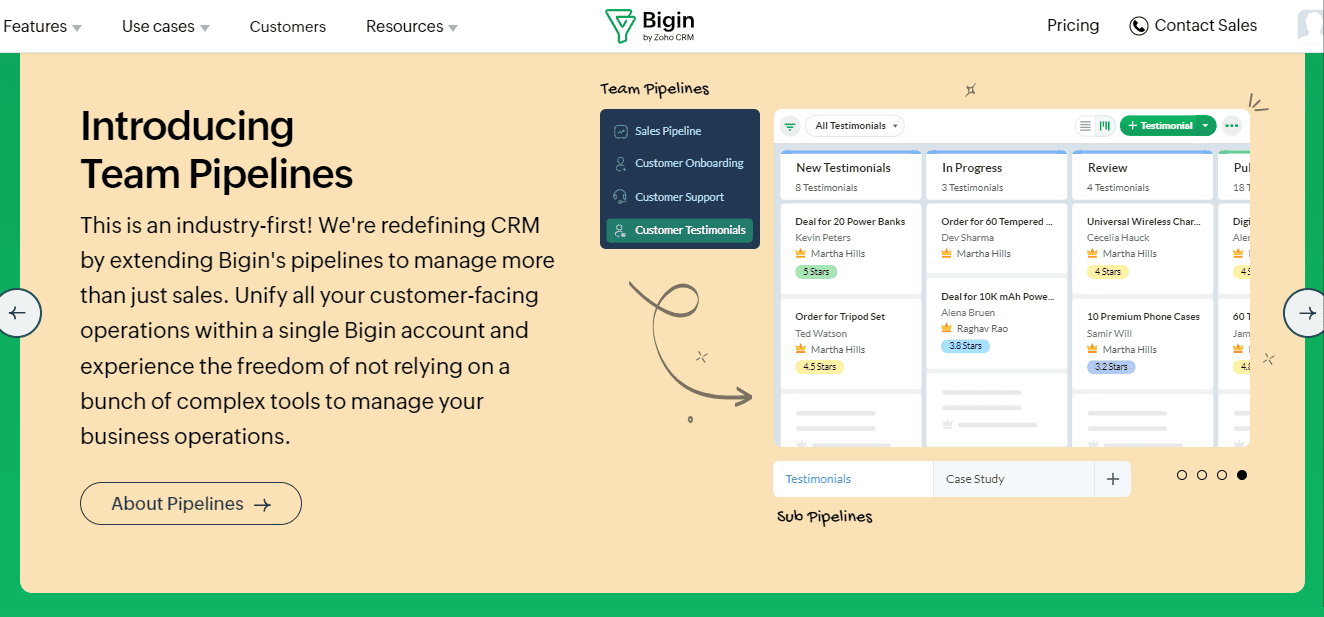
Task: Click the blue 3.8 Stars tag
Action: pyautogui.click(x=965, y=346)
